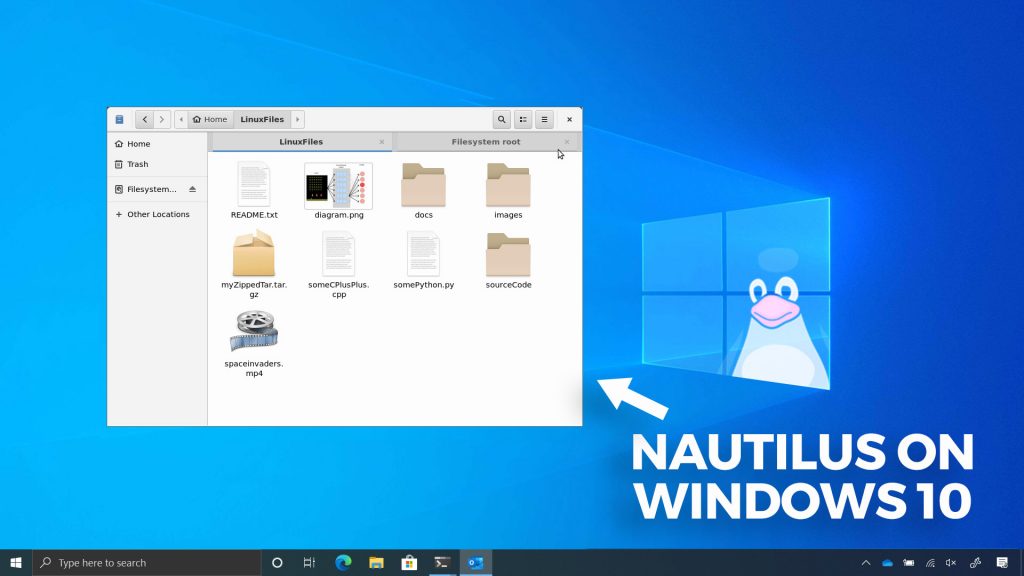This screenshot has width=1024, height=576.
Task: Click the Nautilus sidebar bookmark icon in header
Action: coord(120,120)
